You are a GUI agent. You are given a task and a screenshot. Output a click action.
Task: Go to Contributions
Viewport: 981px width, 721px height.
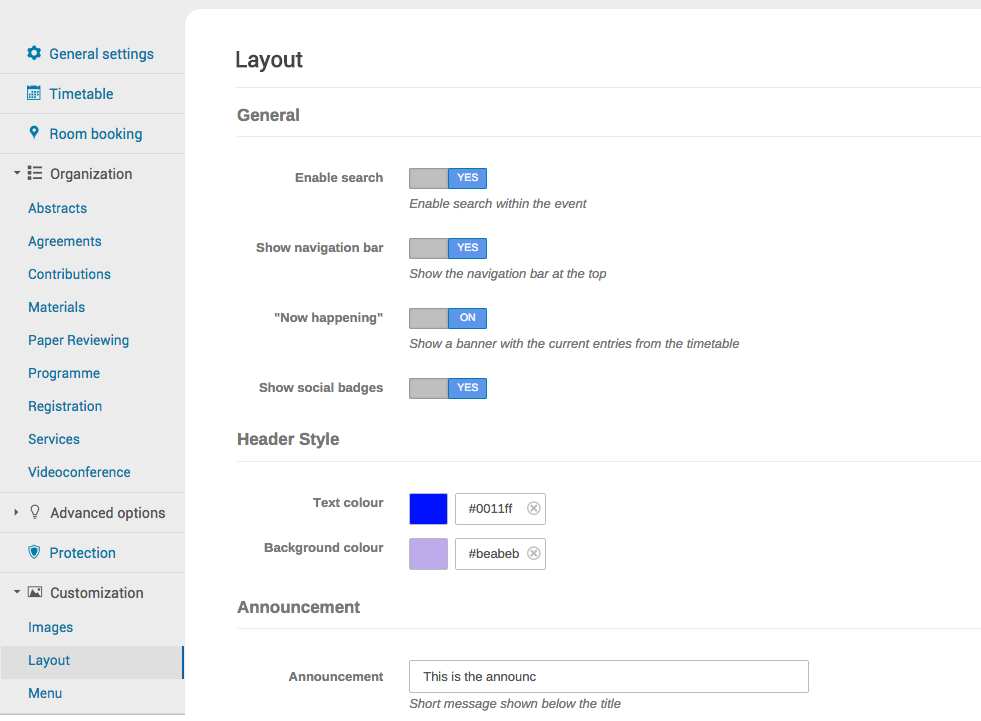click(x=69, y=274)
